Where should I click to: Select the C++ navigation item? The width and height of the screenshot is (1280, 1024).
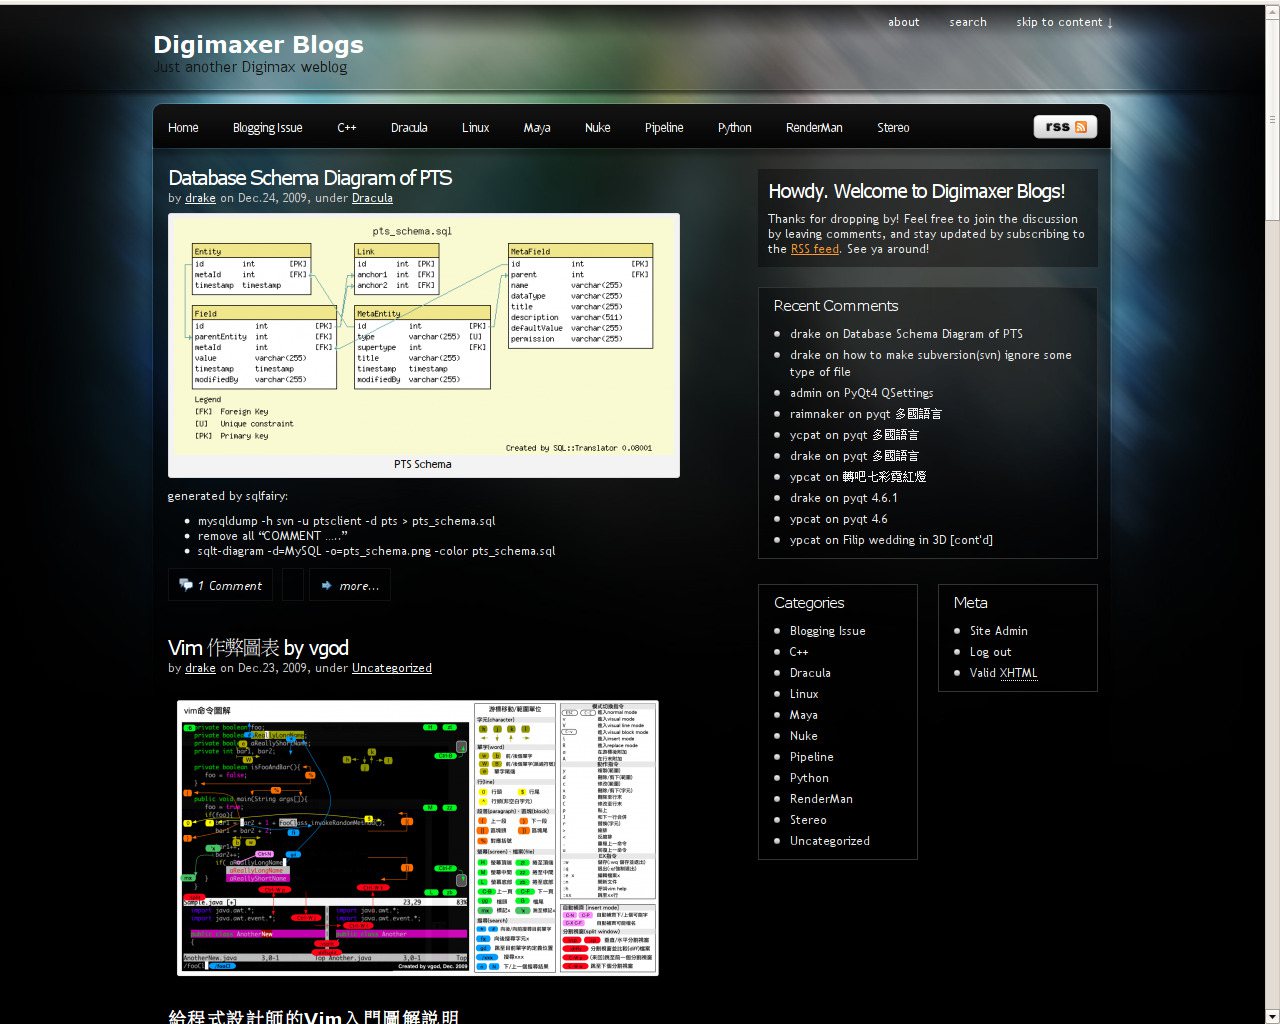coord(347,128)
